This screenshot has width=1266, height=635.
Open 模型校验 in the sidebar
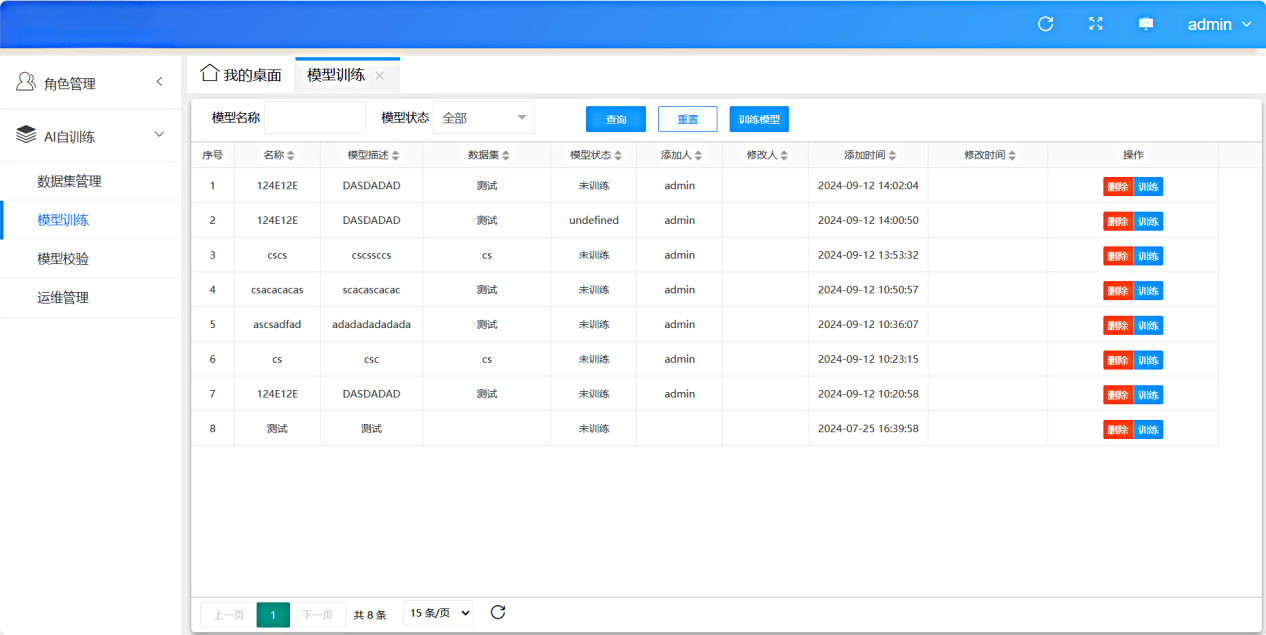(x=63, y=258)
